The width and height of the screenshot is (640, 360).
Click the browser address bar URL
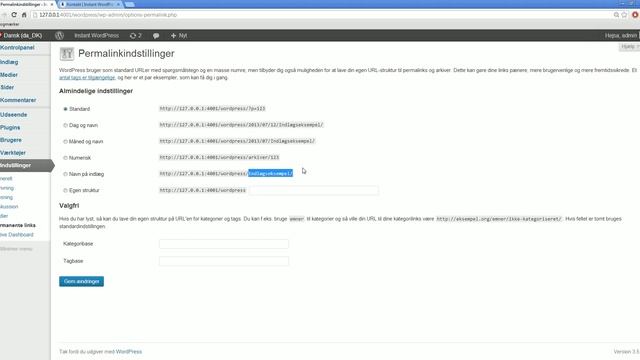tap(108, 15)
